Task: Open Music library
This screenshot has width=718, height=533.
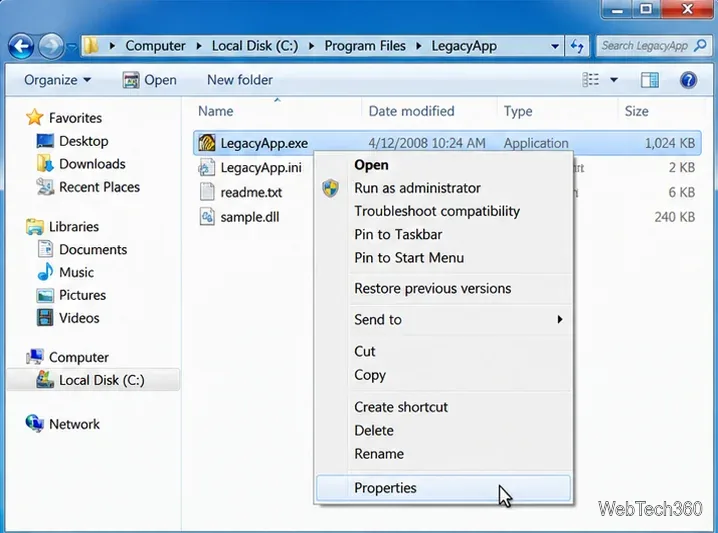Action: click(65, 272)
